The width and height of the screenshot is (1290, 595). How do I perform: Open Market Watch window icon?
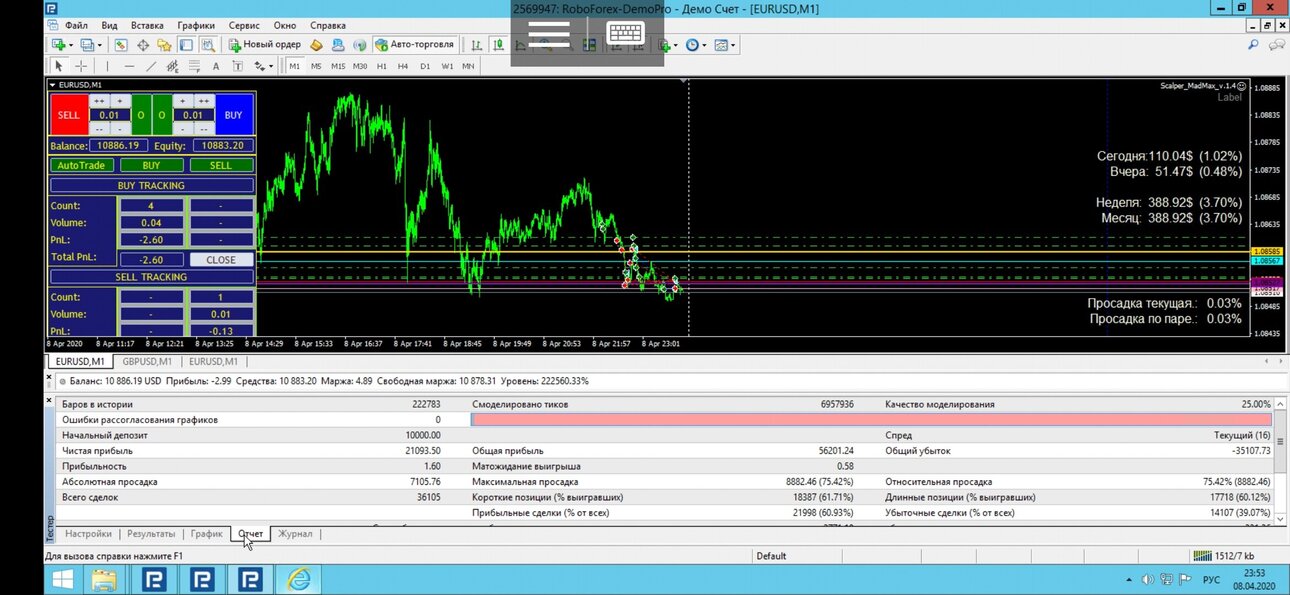(121, 45)
